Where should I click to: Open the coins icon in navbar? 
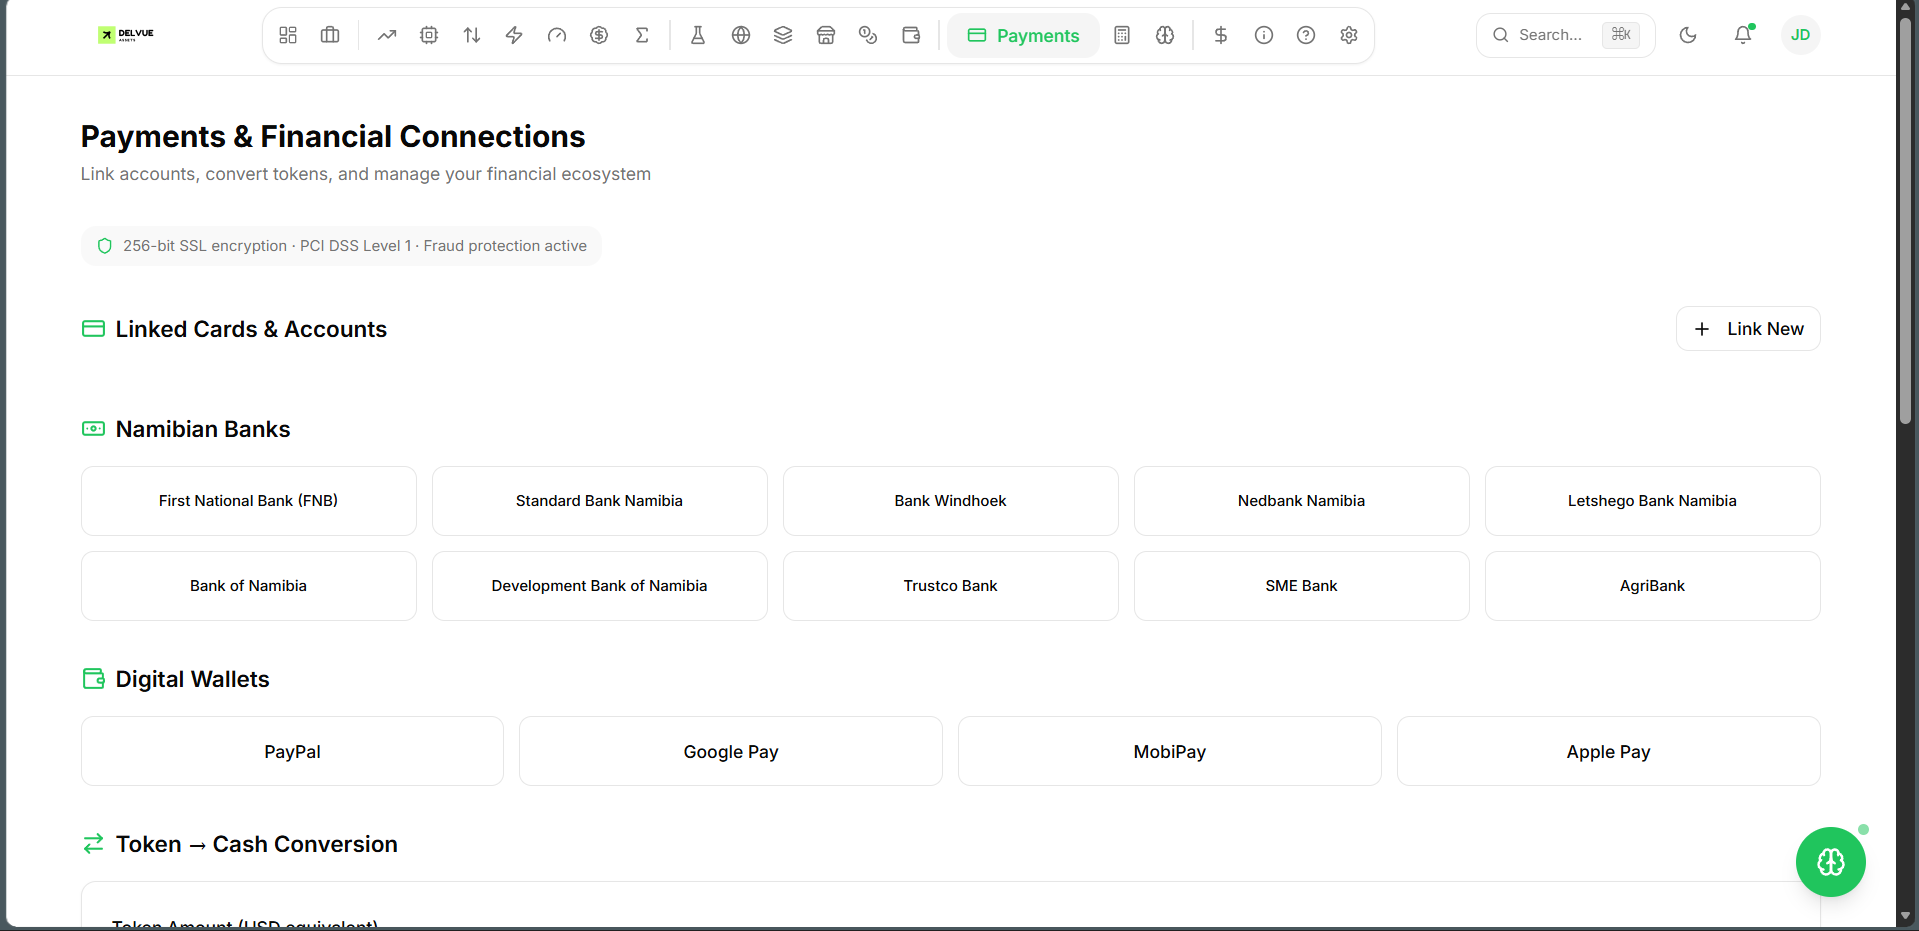868,35
